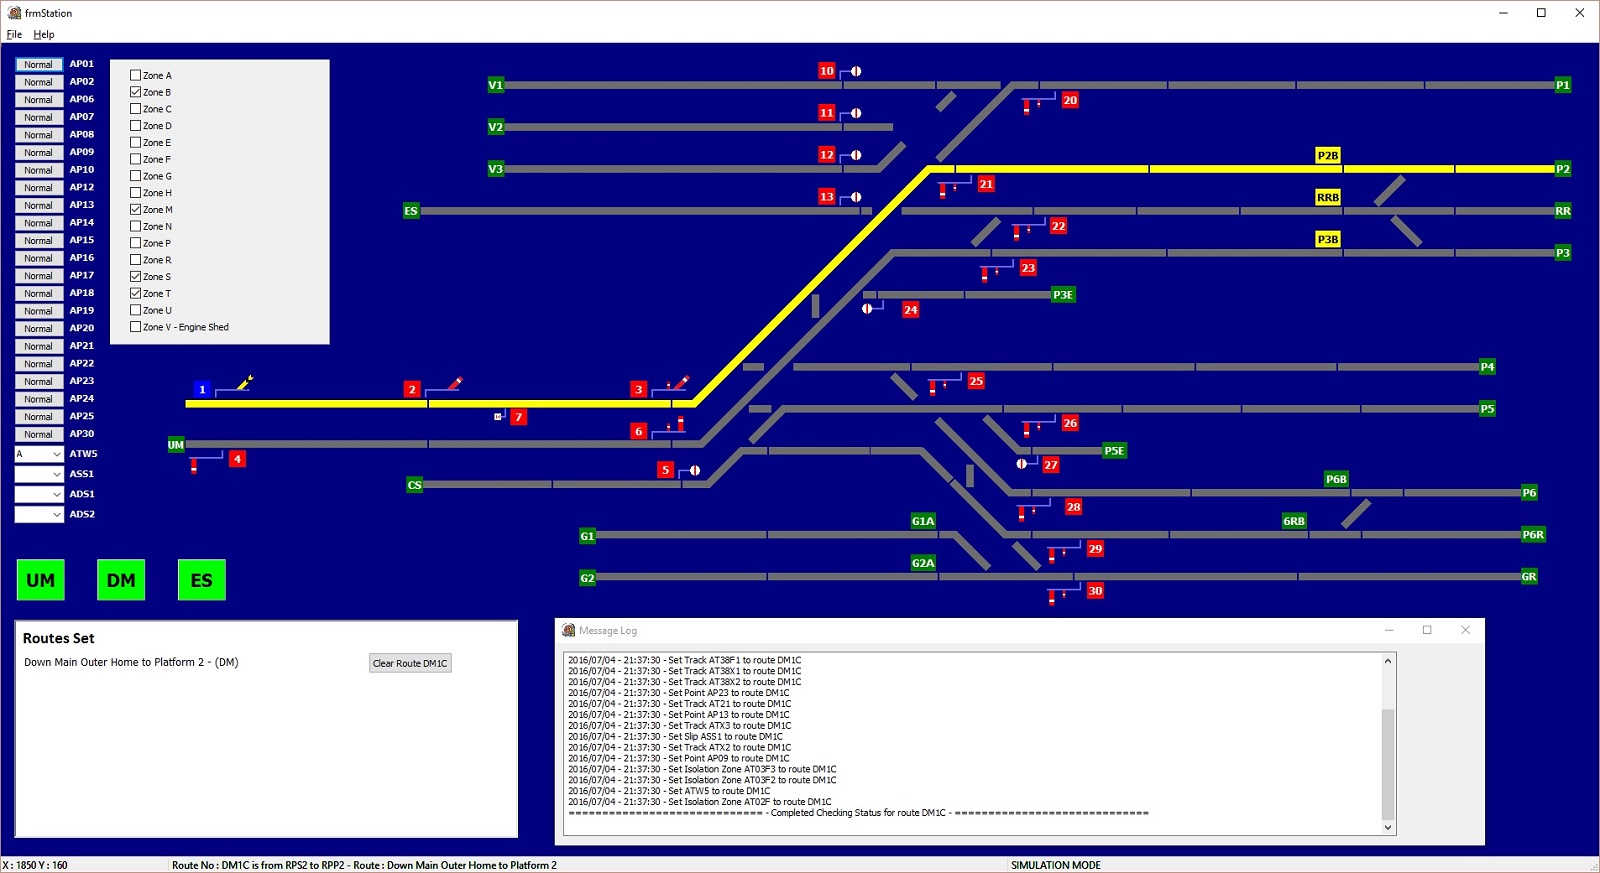Open the File menu
Image resolution: width=1600 pixels, height=873 pixels.
tap(14, 34)
